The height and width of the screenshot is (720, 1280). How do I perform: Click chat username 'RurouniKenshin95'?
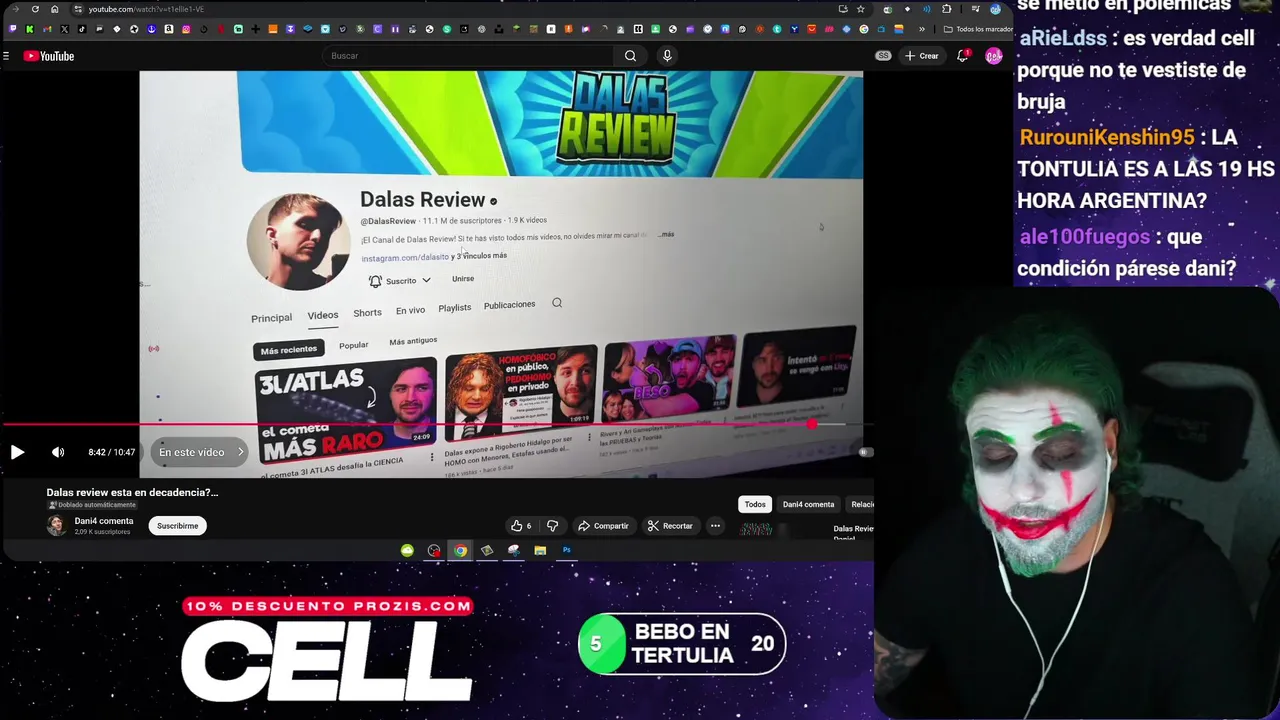pyautogui.click(x=1106, y=137)
